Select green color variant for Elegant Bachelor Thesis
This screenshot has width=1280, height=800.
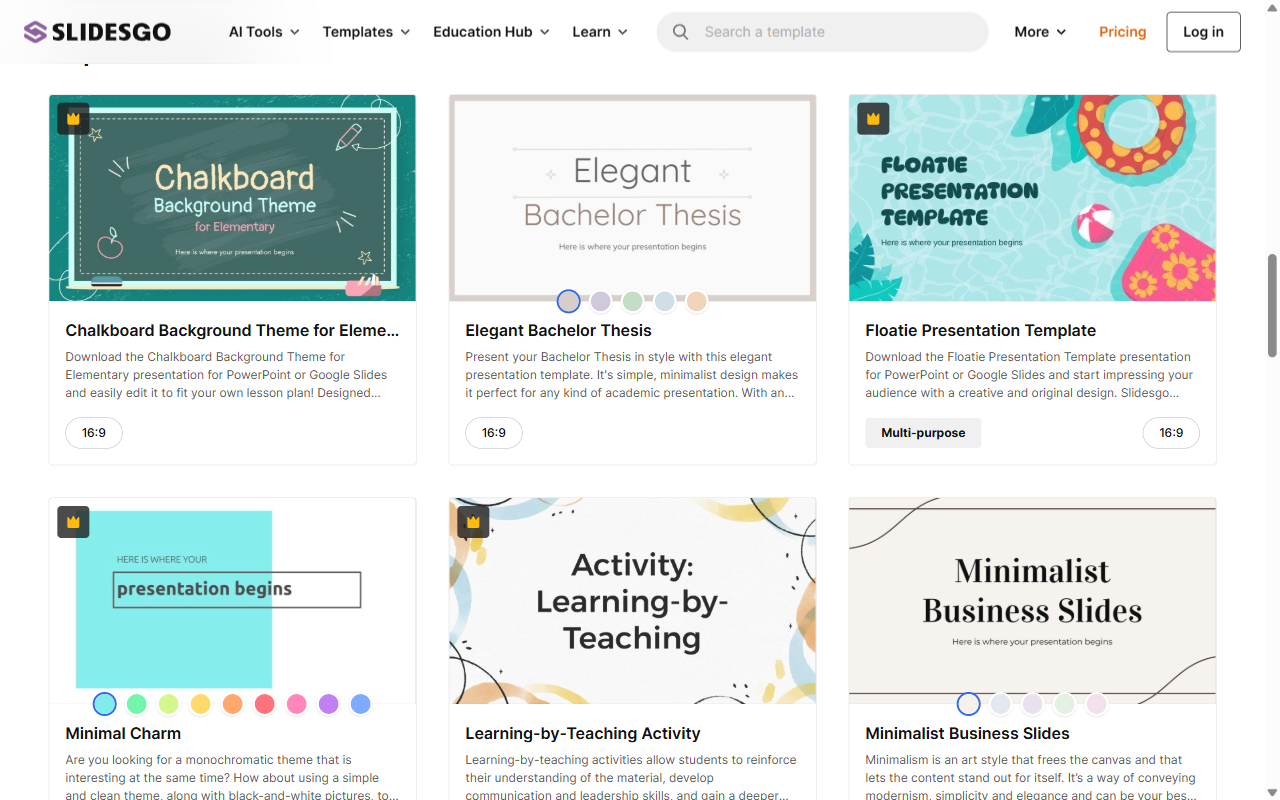pos(632,301)
